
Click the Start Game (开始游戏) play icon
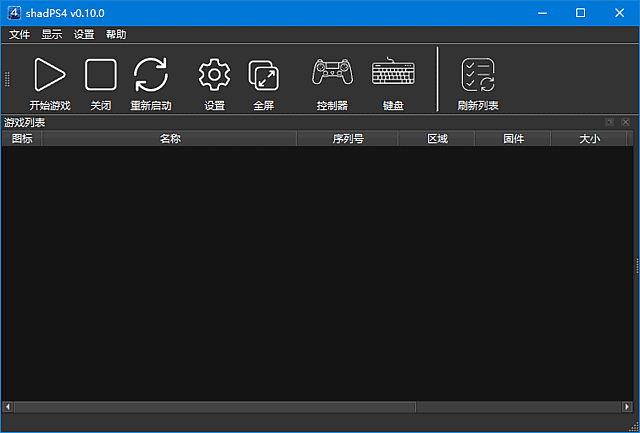[x=49, y=75]
